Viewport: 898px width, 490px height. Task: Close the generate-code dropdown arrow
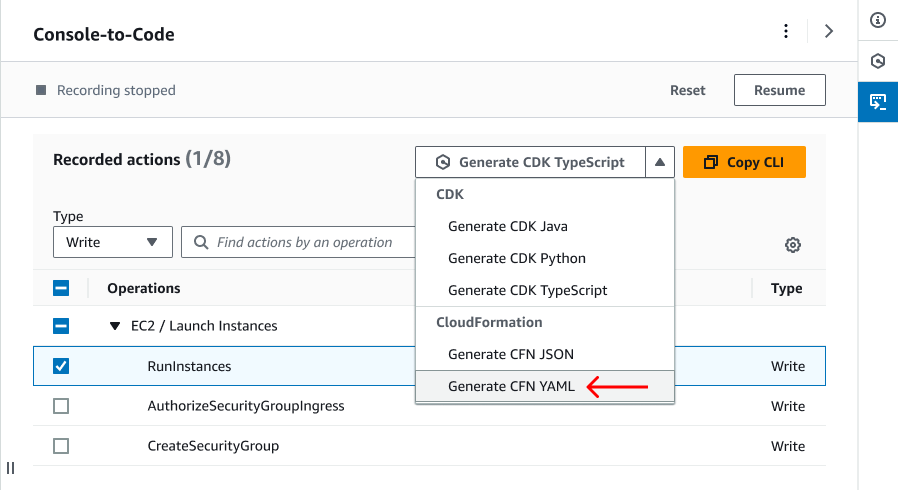coord(660,162)
